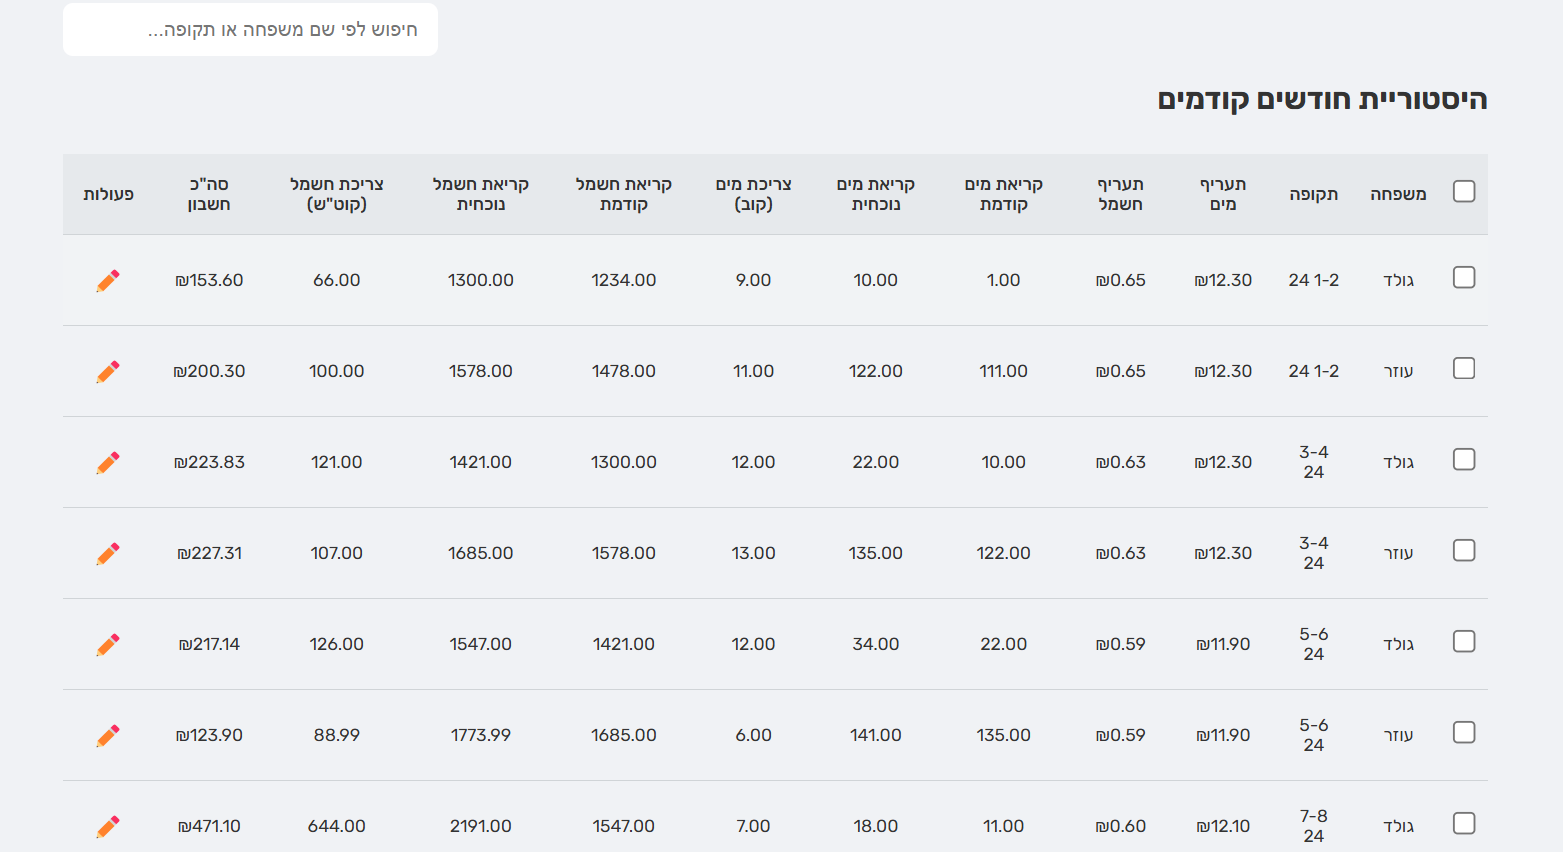Viewport: 1563px width, 852px height.
Task: Edit the גולד 1-2 24 row with pencil
Action: [108, 281]
